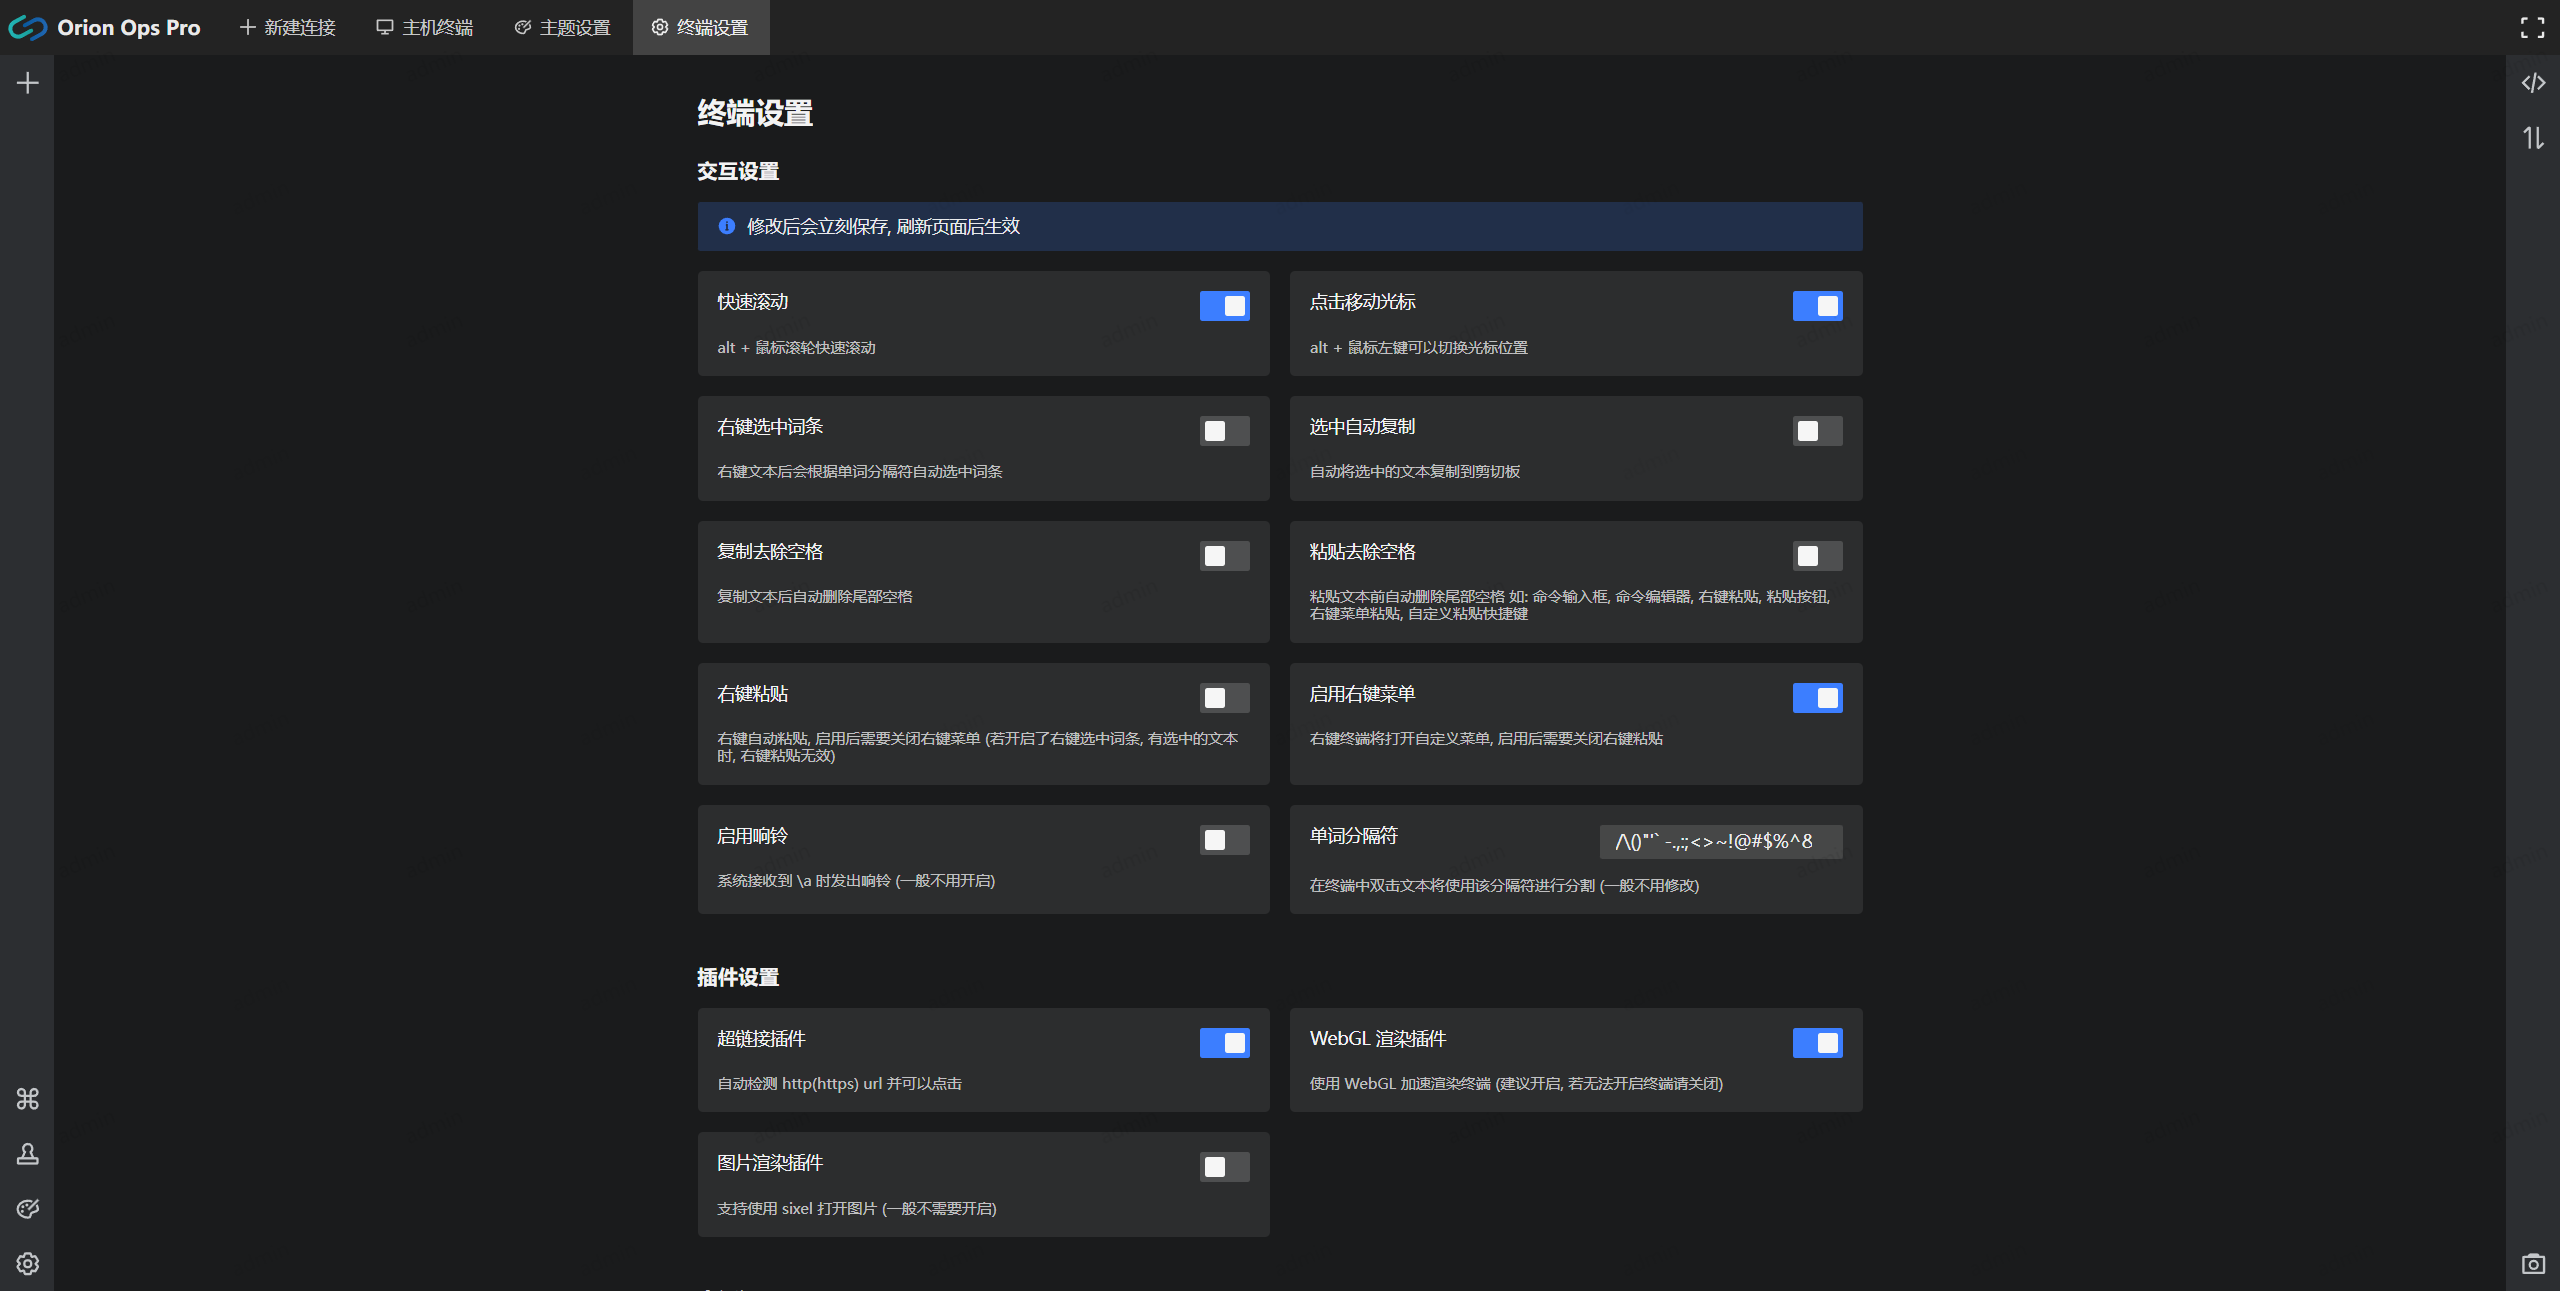This screenshot has width=2560, height=1291.
Task: Turn on the 启用响铃 toggle
Action: [1224, 840]
